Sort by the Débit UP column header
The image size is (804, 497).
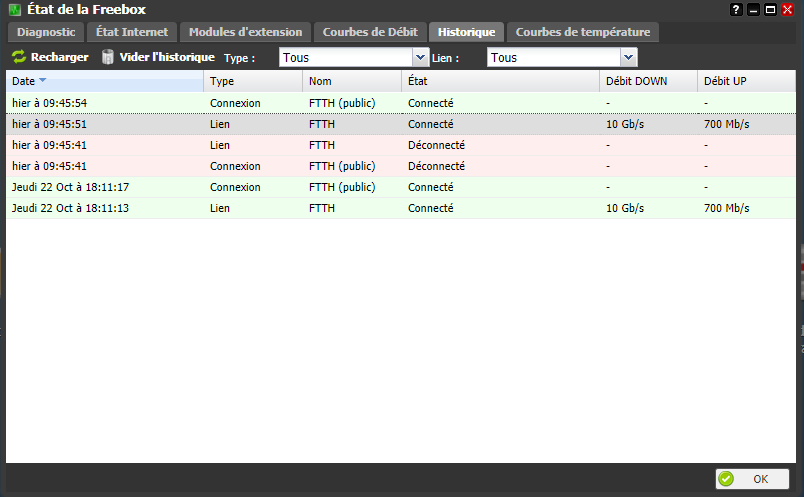[747, 81]
